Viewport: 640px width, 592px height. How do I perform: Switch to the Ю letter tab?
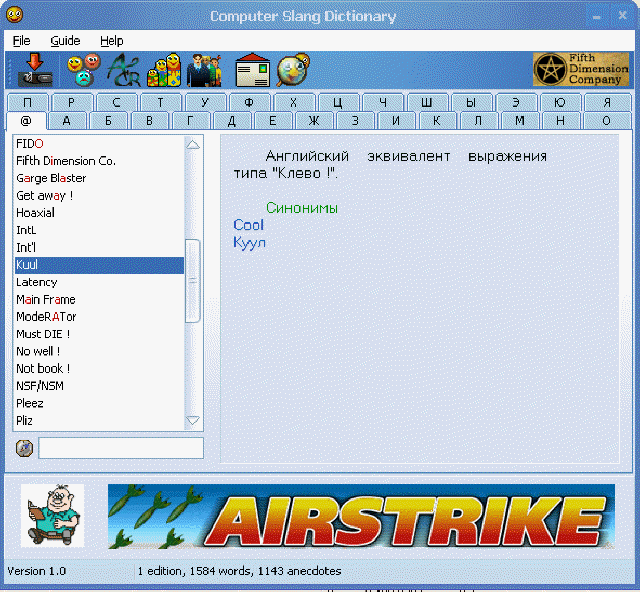point(560,102)
